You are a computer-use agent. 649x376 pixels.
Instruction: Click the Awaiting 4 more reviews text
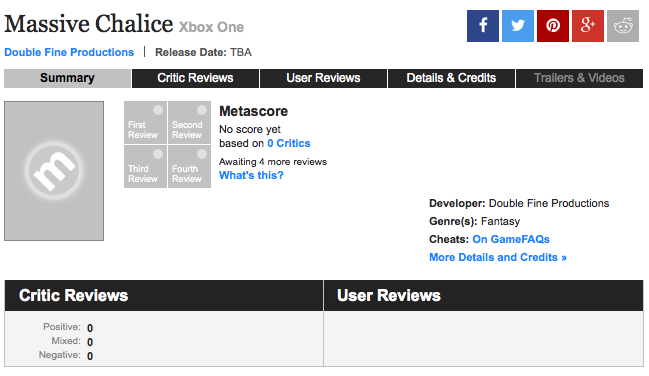[x=273, y=162]
